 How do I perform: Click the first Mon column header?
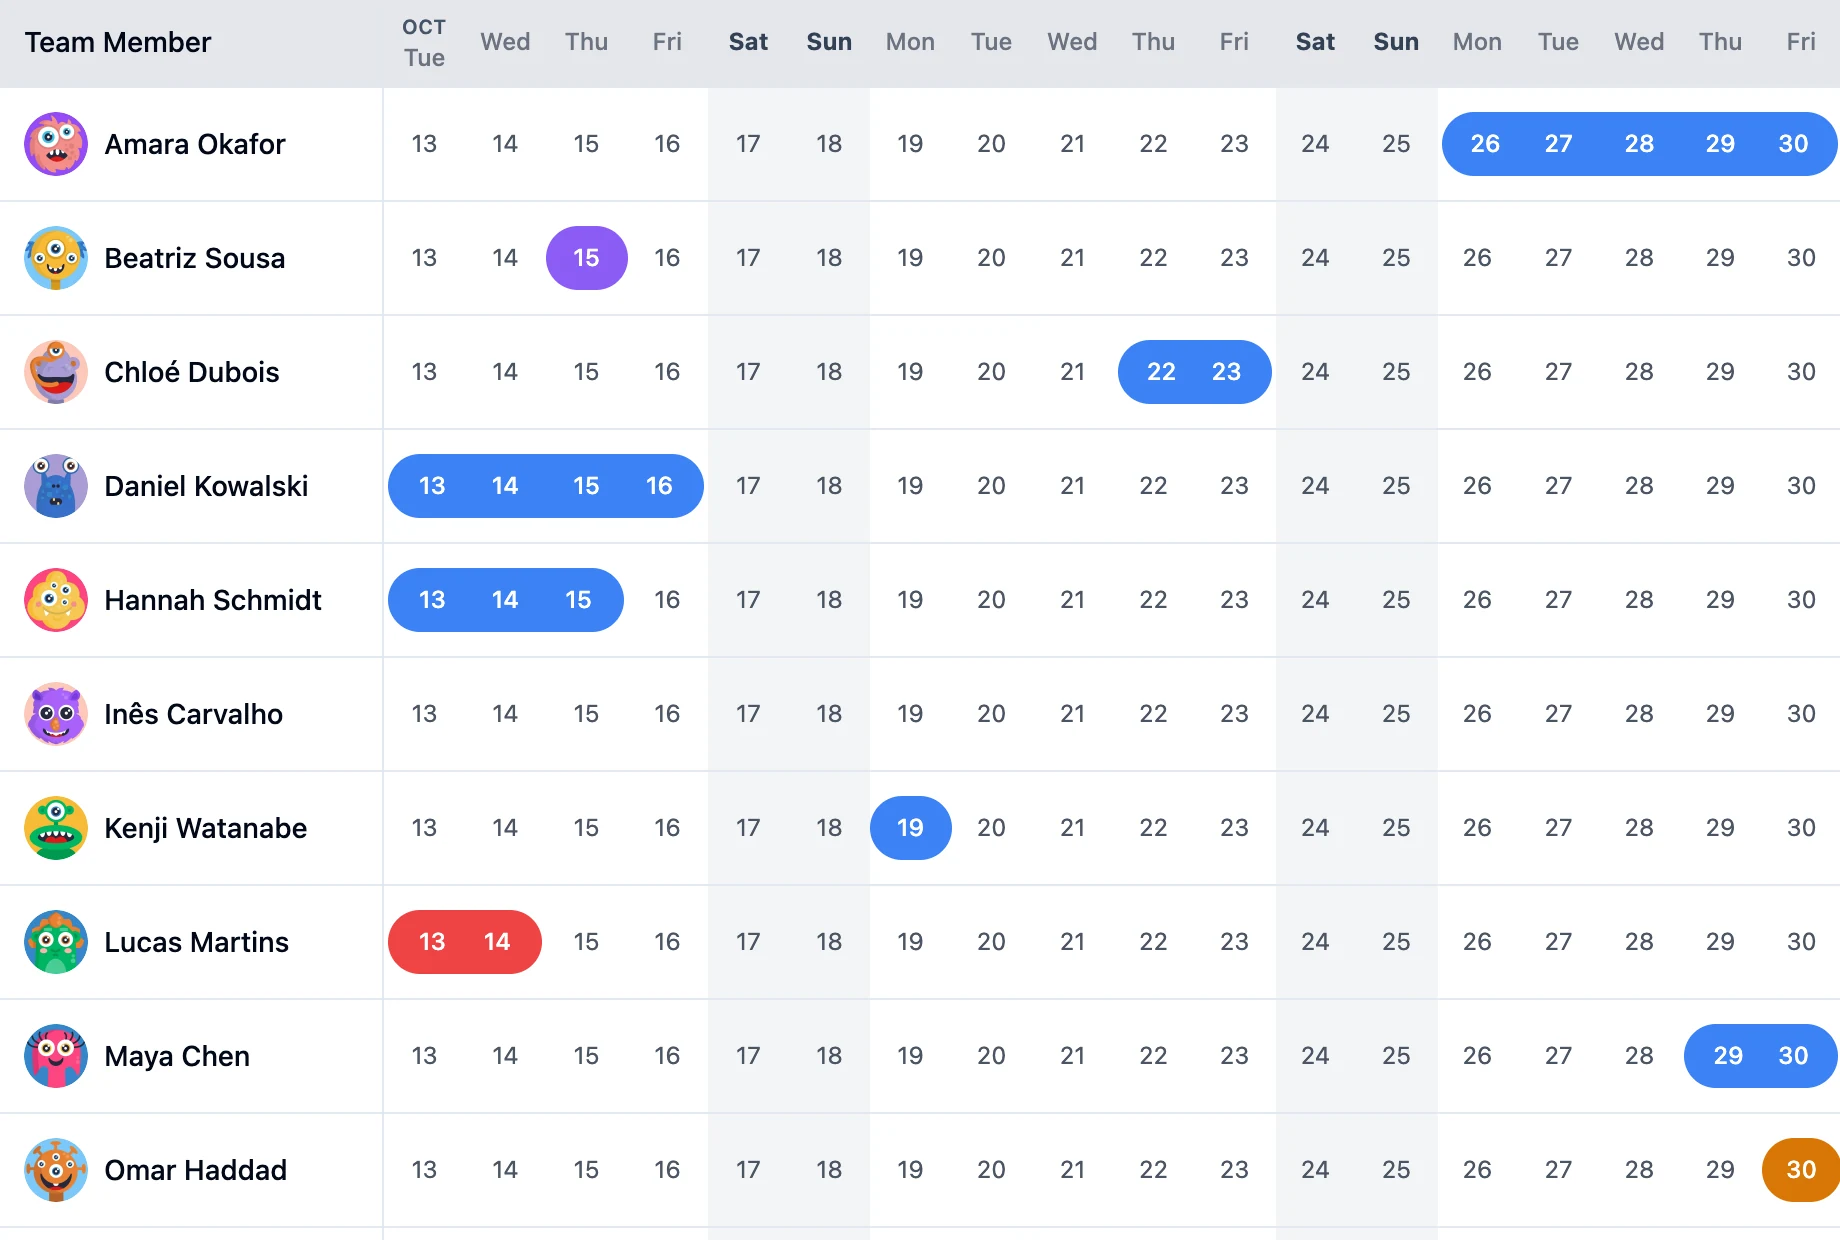pos(910,42)
